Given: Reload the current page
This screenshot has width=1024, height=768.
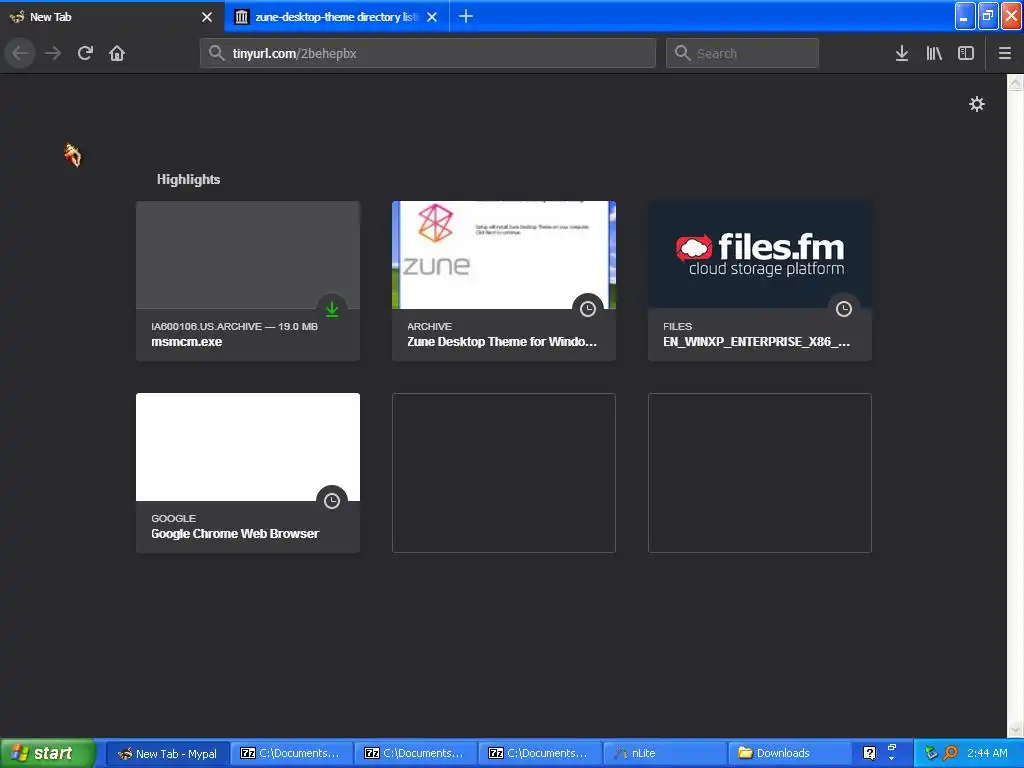Looking at the screenshot, I should click(x=85, y=53).
